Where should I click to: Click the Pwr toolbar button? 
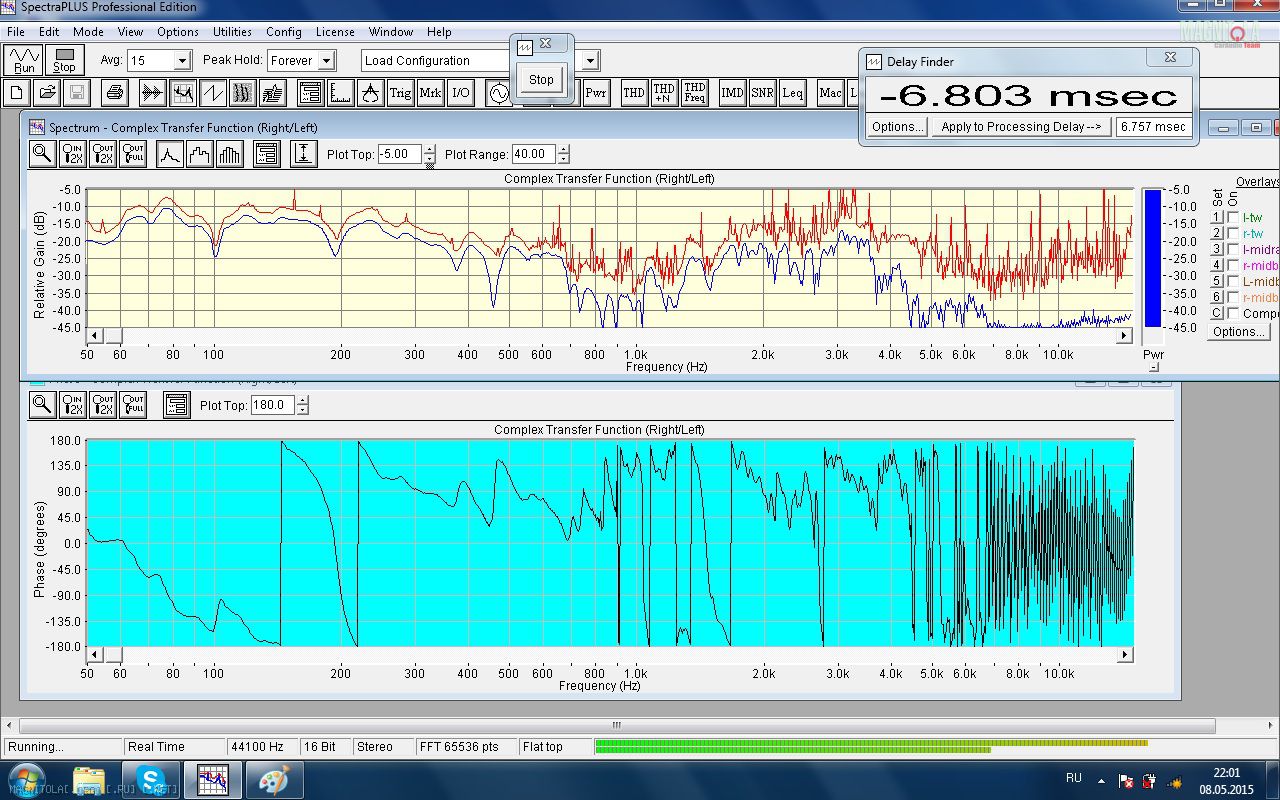[x=596, y=93]
